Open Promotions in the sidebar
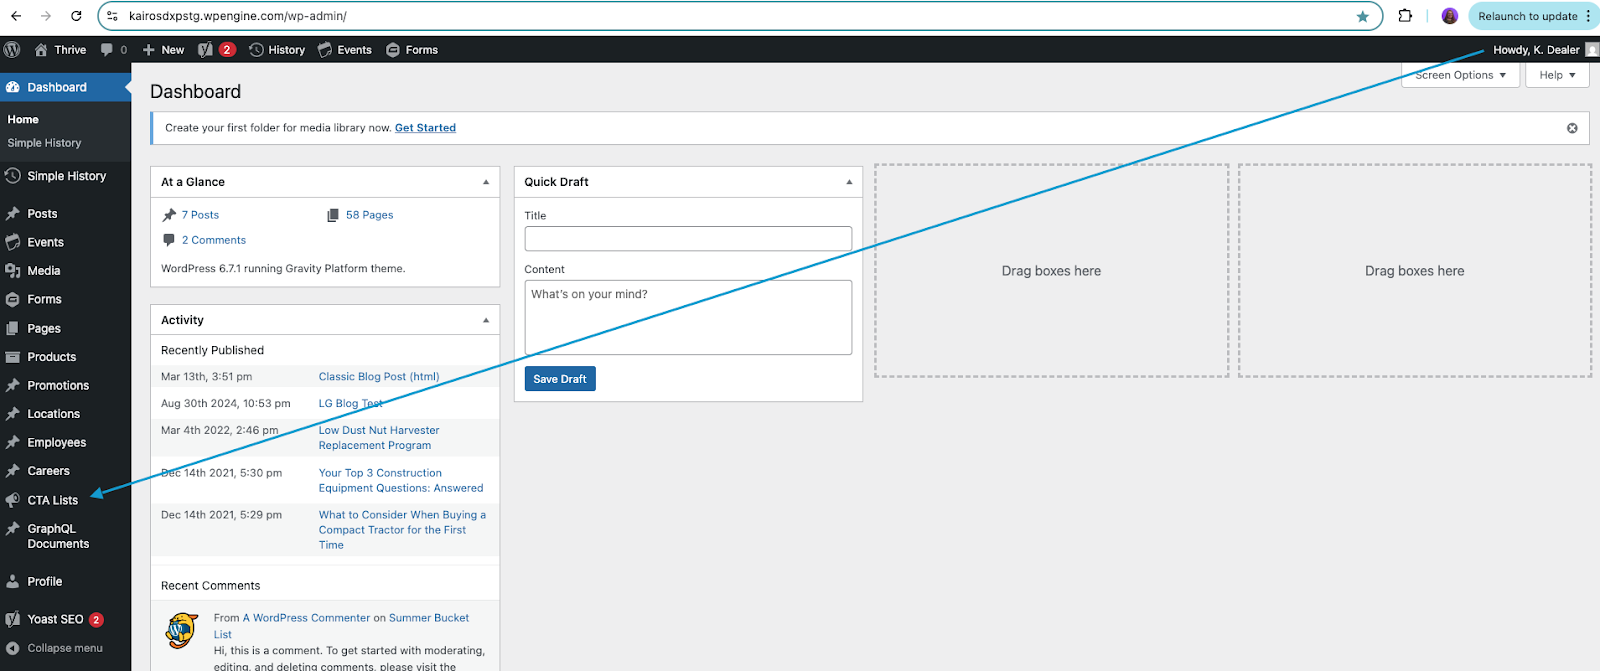 [x=65, y=385]
